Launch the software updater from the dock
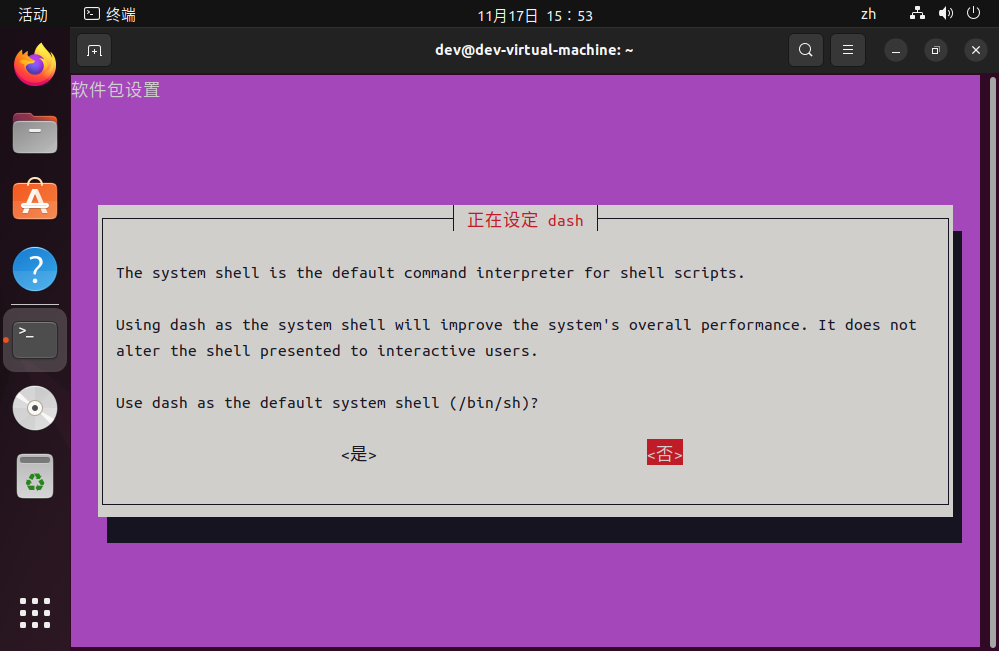Viewport: 999px width, 651px height. 34,476
